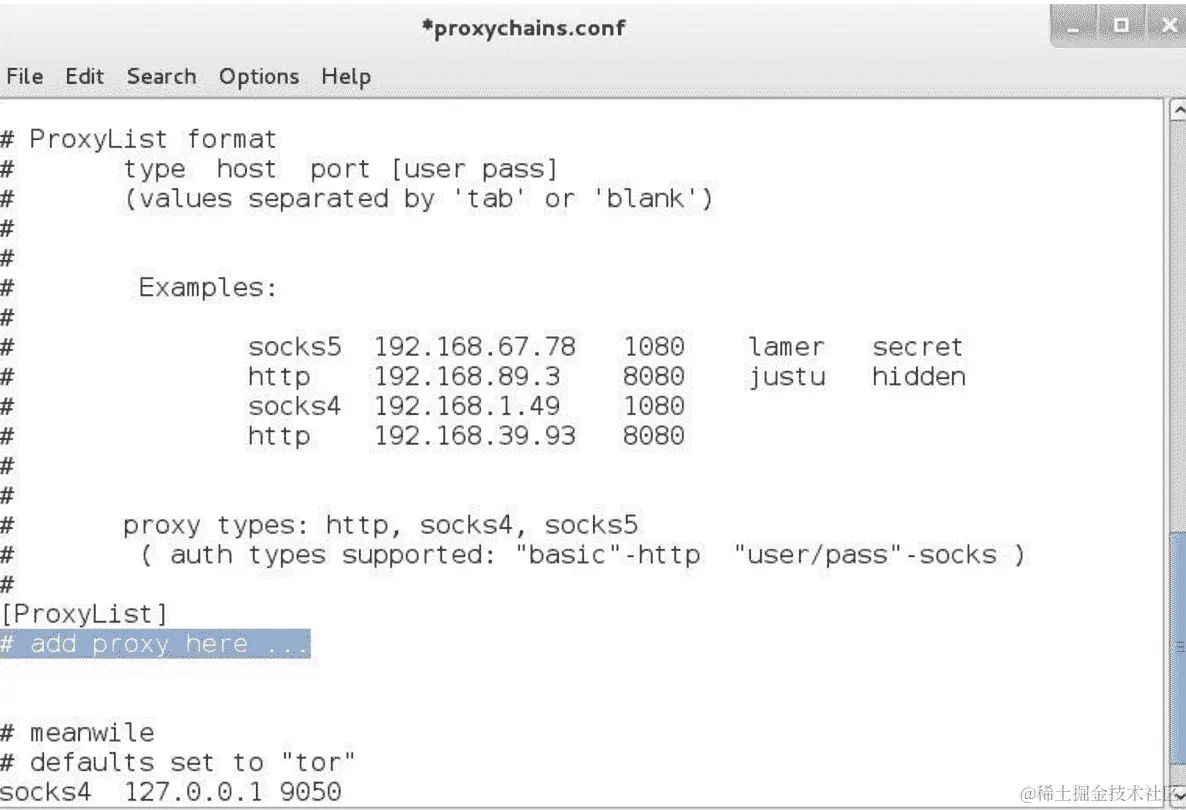Open the File menu

point(25,76)
